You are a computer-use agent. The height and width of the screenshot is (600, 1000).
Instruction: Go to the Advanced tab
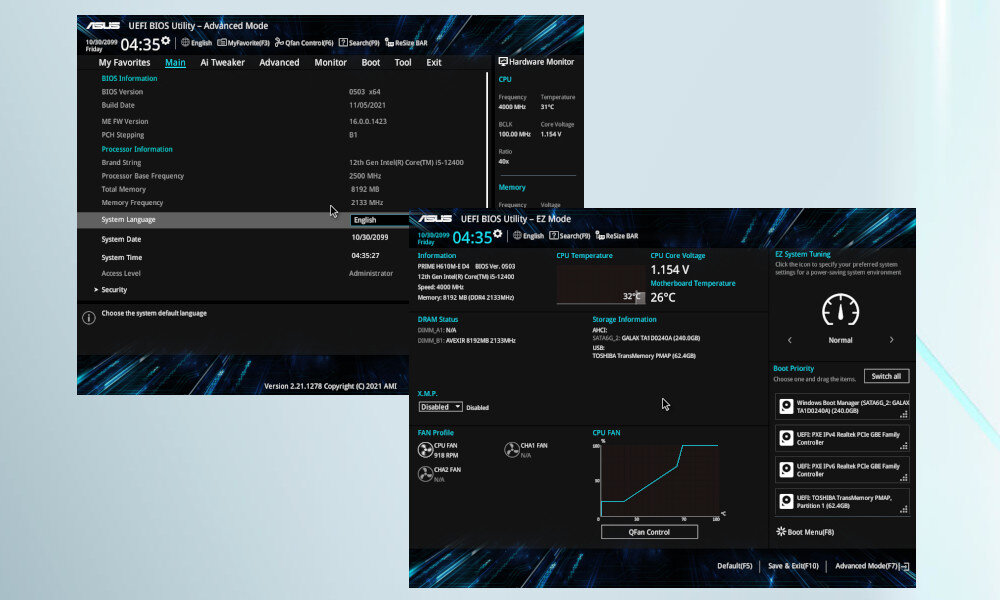[279, 62]
